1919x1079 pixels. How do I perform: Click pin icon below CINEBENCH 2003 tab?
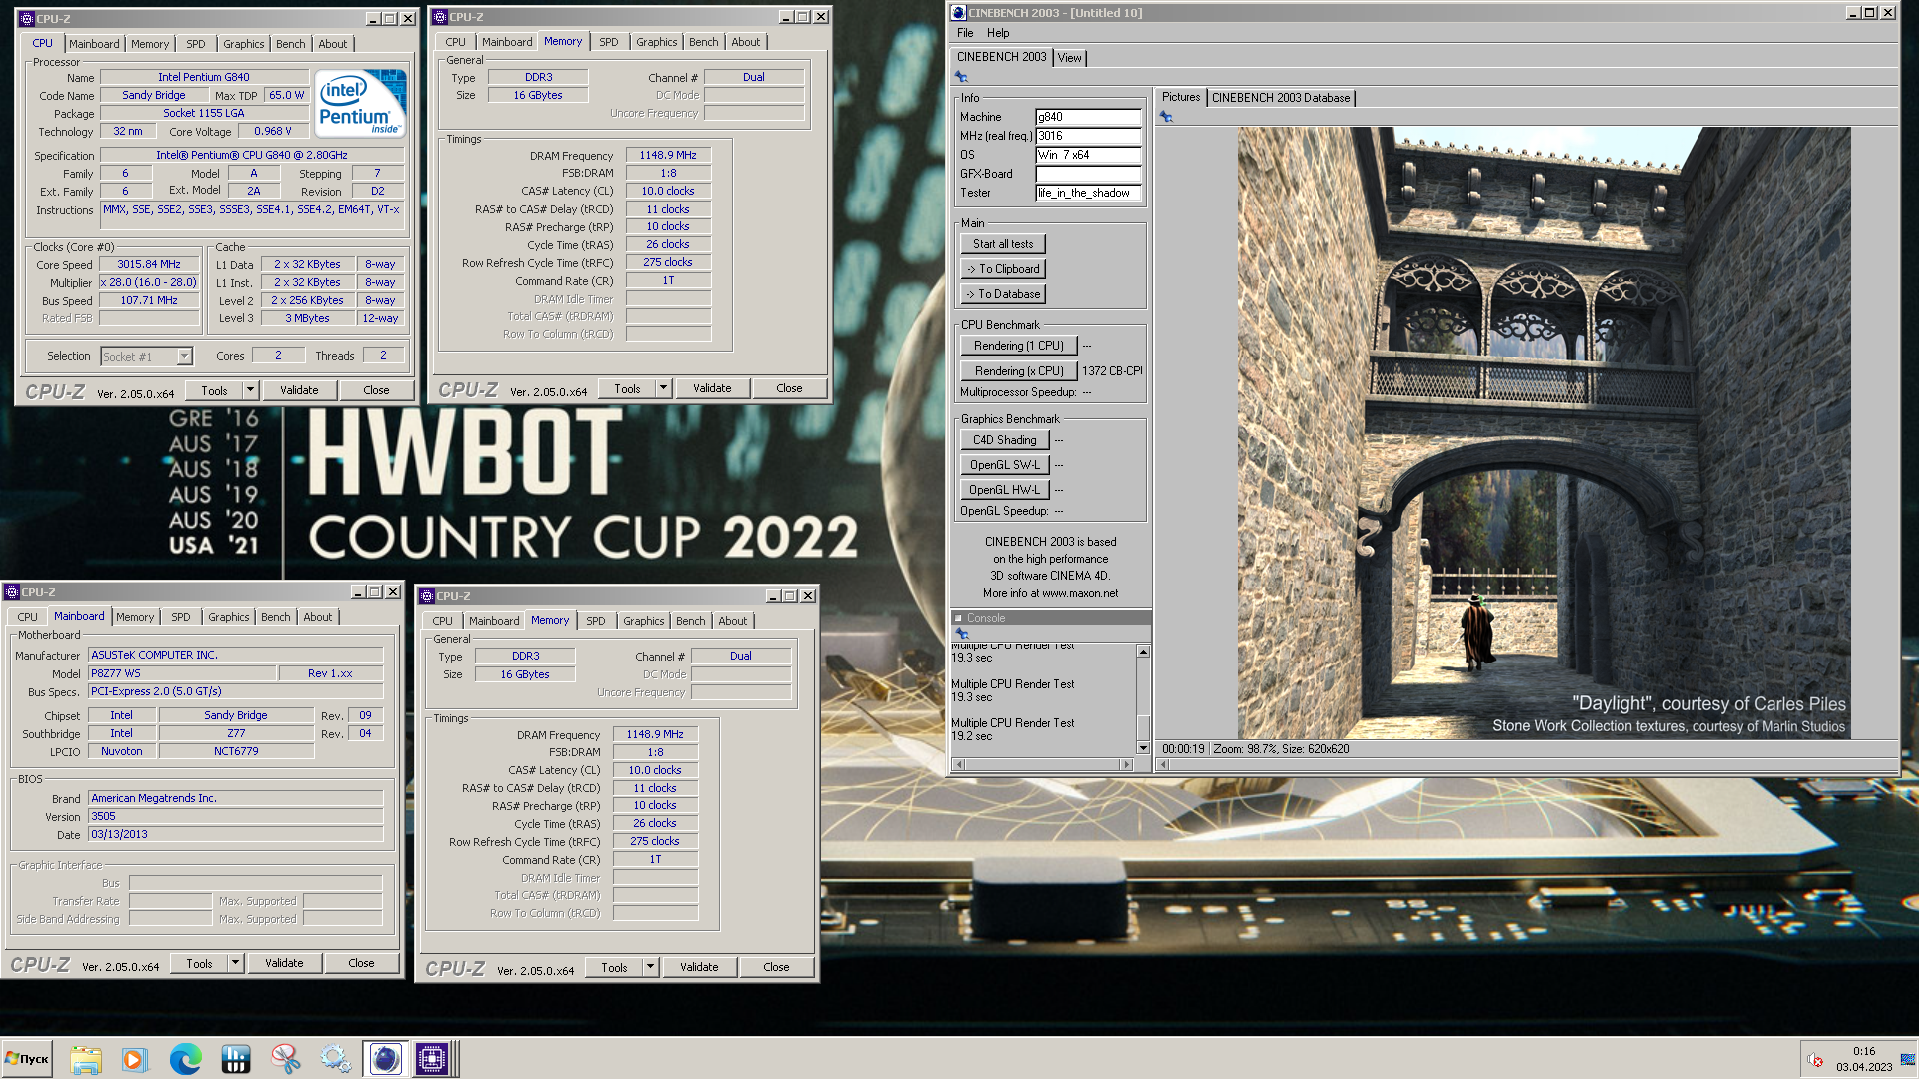click(x=961, y=77)
